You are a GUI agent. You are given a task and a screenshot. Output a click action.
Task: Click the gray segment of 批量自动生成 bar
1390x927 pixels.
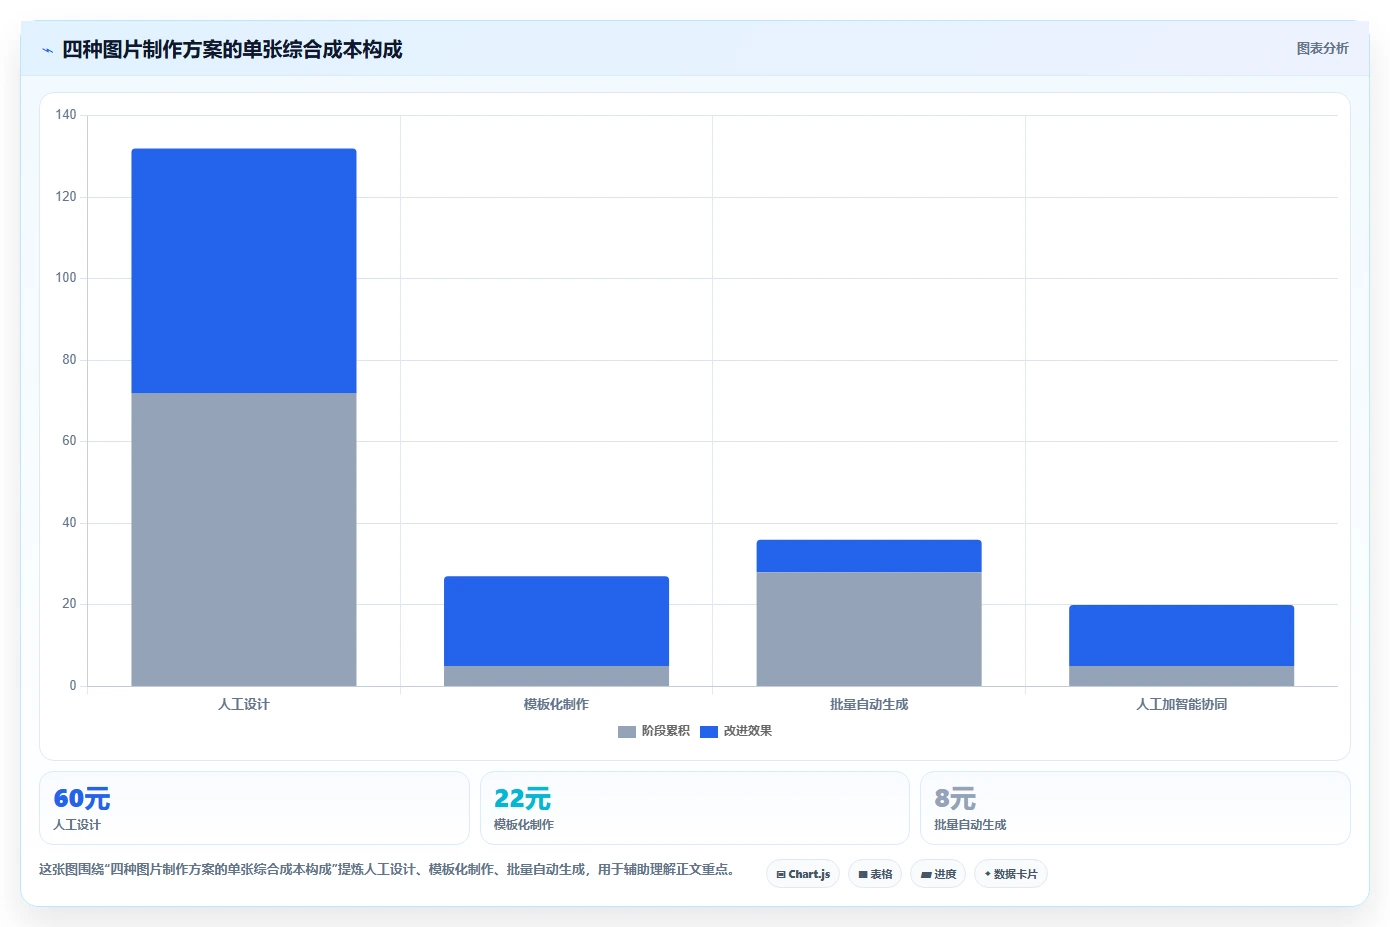click(x=869, y=629)
